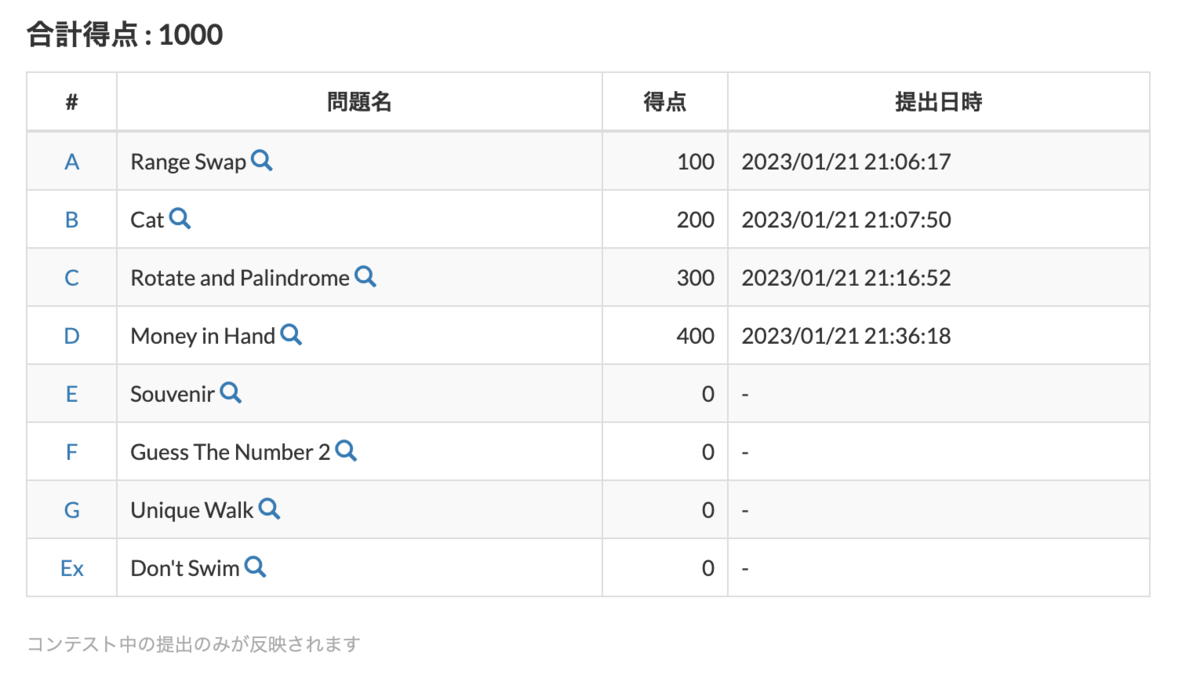Click the Range Swap problem name text
1200x689 pixels.
188,160
